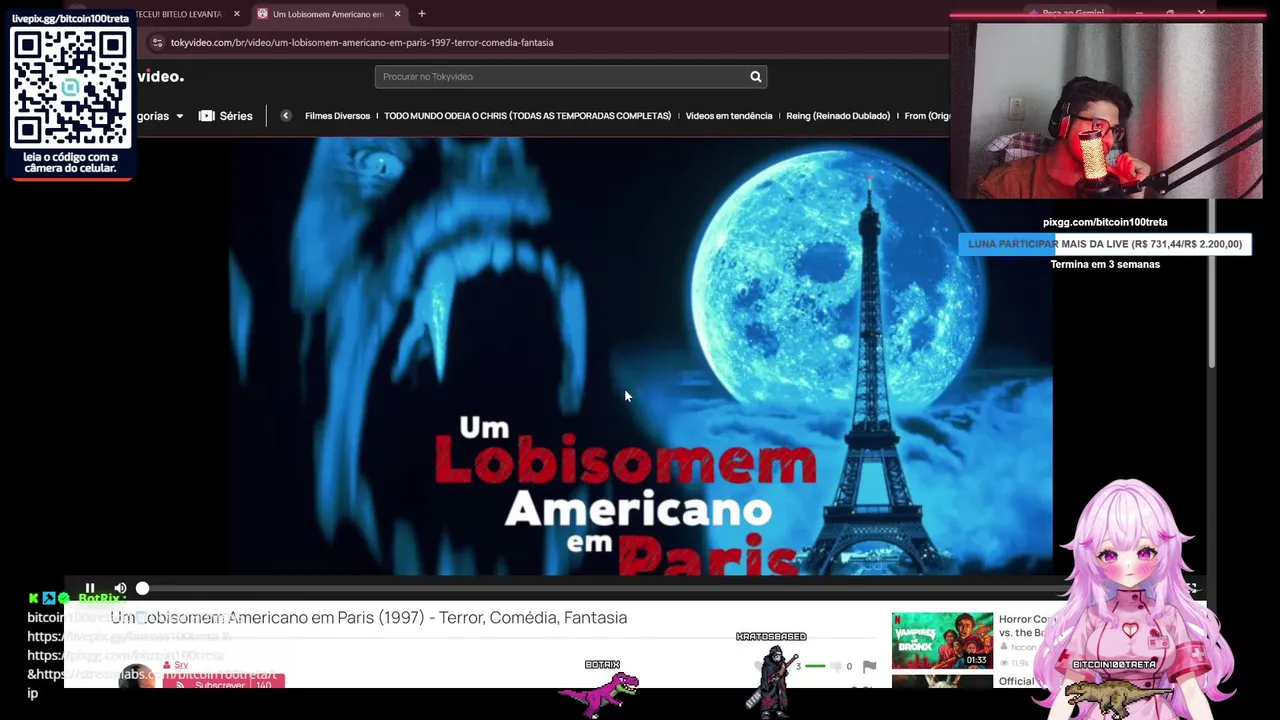Open the 'Filmes Diversos' link

point(337,116)
